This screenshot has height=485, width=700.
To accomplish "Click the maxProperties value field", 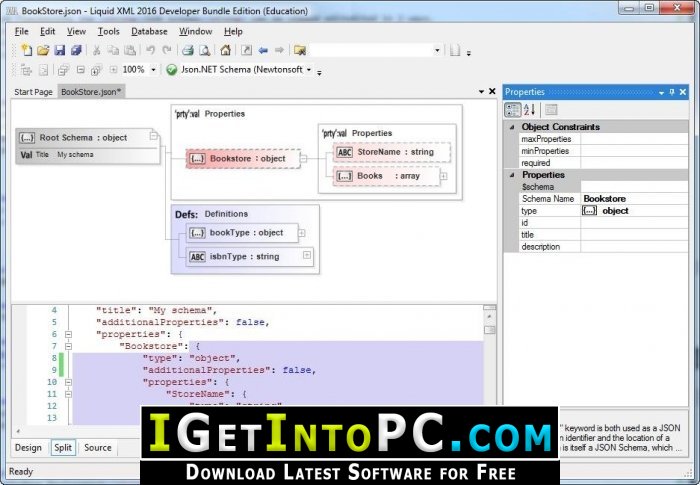I will point(634,139).
